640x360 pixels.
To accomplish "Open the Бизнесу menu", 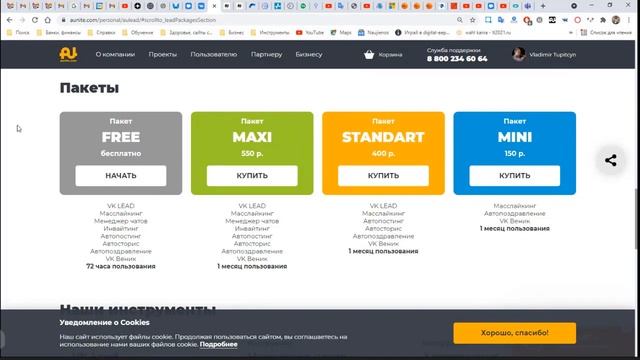I will point(309,54).
